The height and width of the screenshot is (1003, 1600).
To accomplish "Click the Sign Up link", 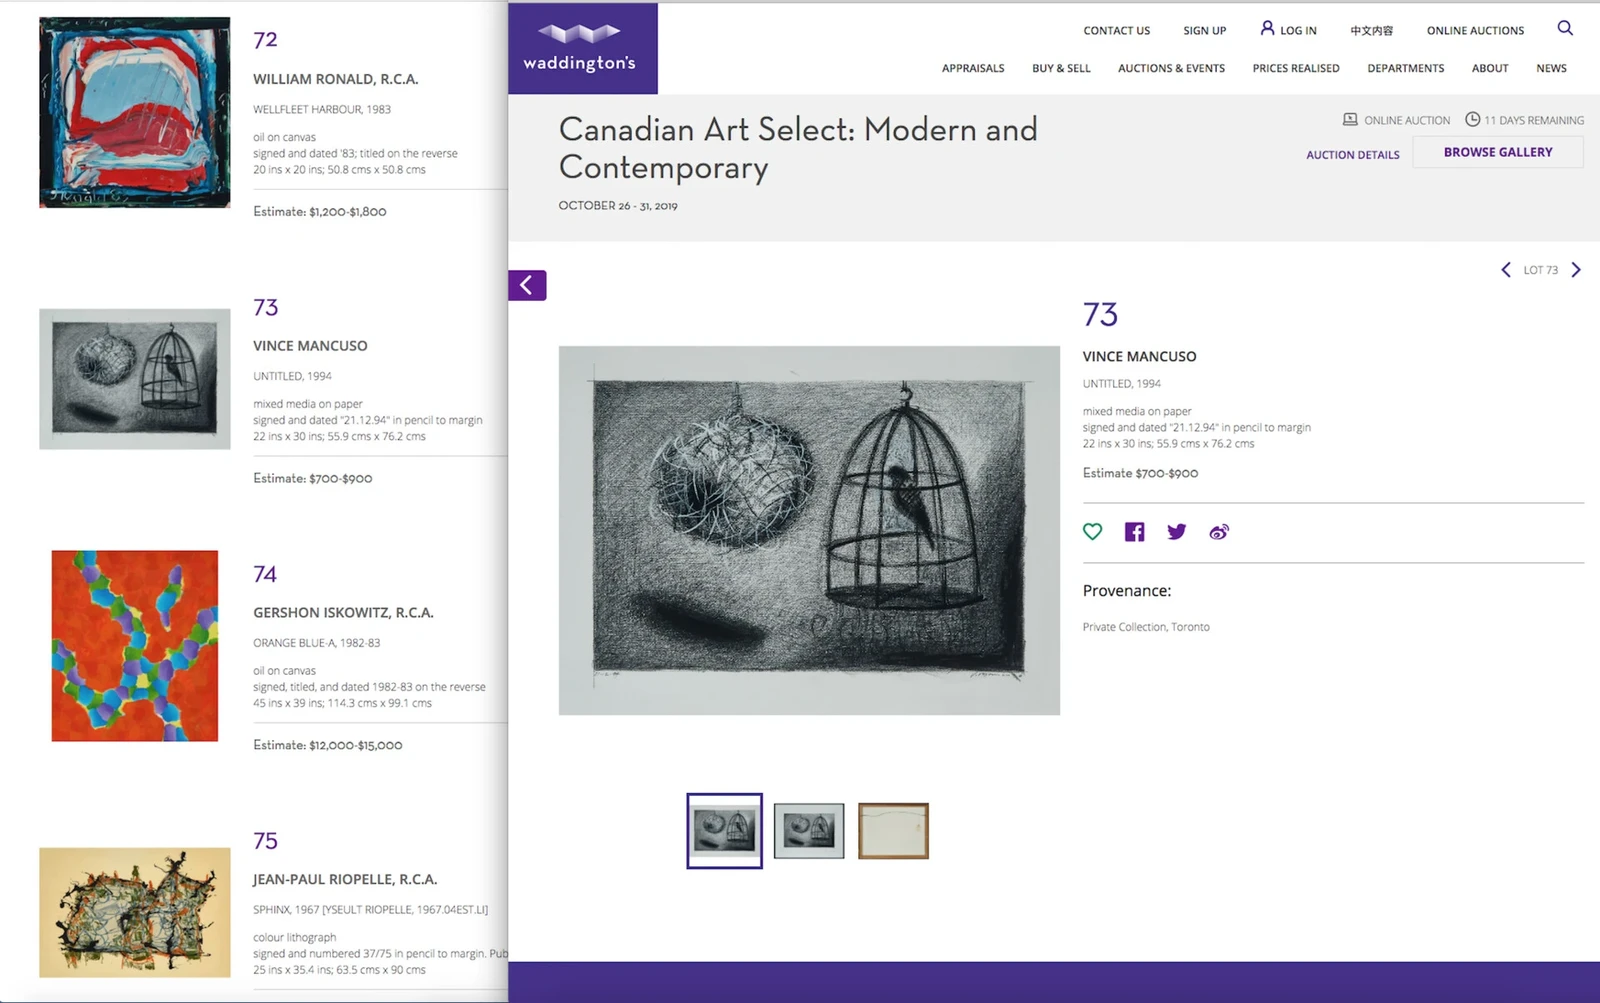I will [x=1204, y=30].
